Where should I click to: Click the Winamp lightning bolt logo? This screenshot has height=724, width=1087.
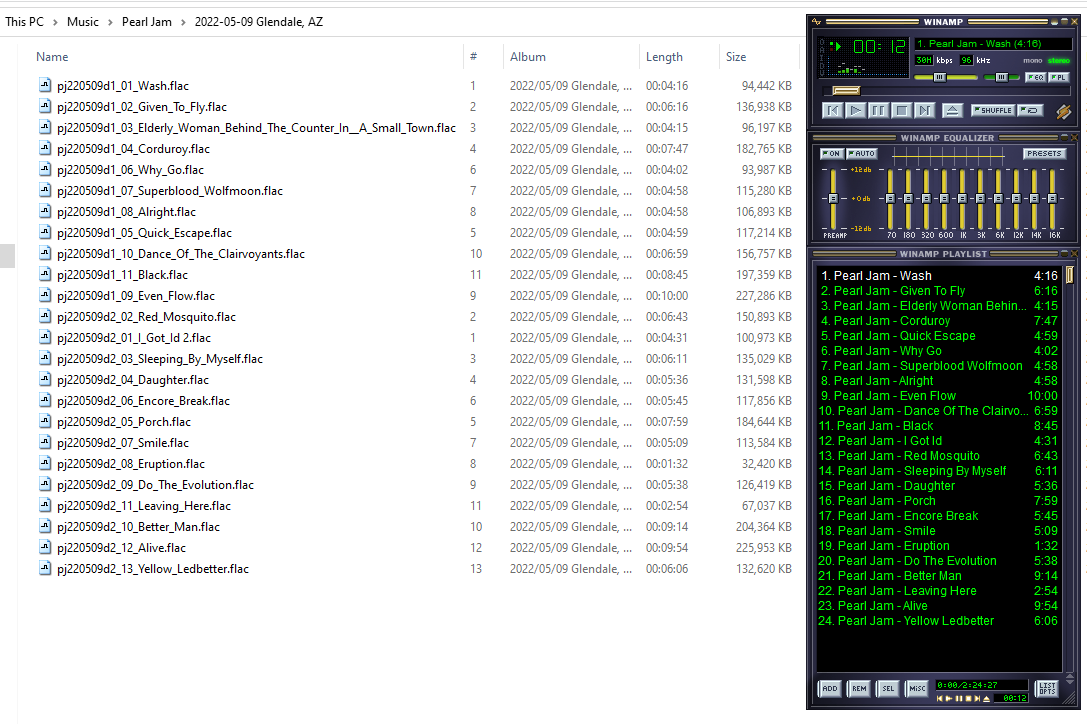click(1064, 112)
